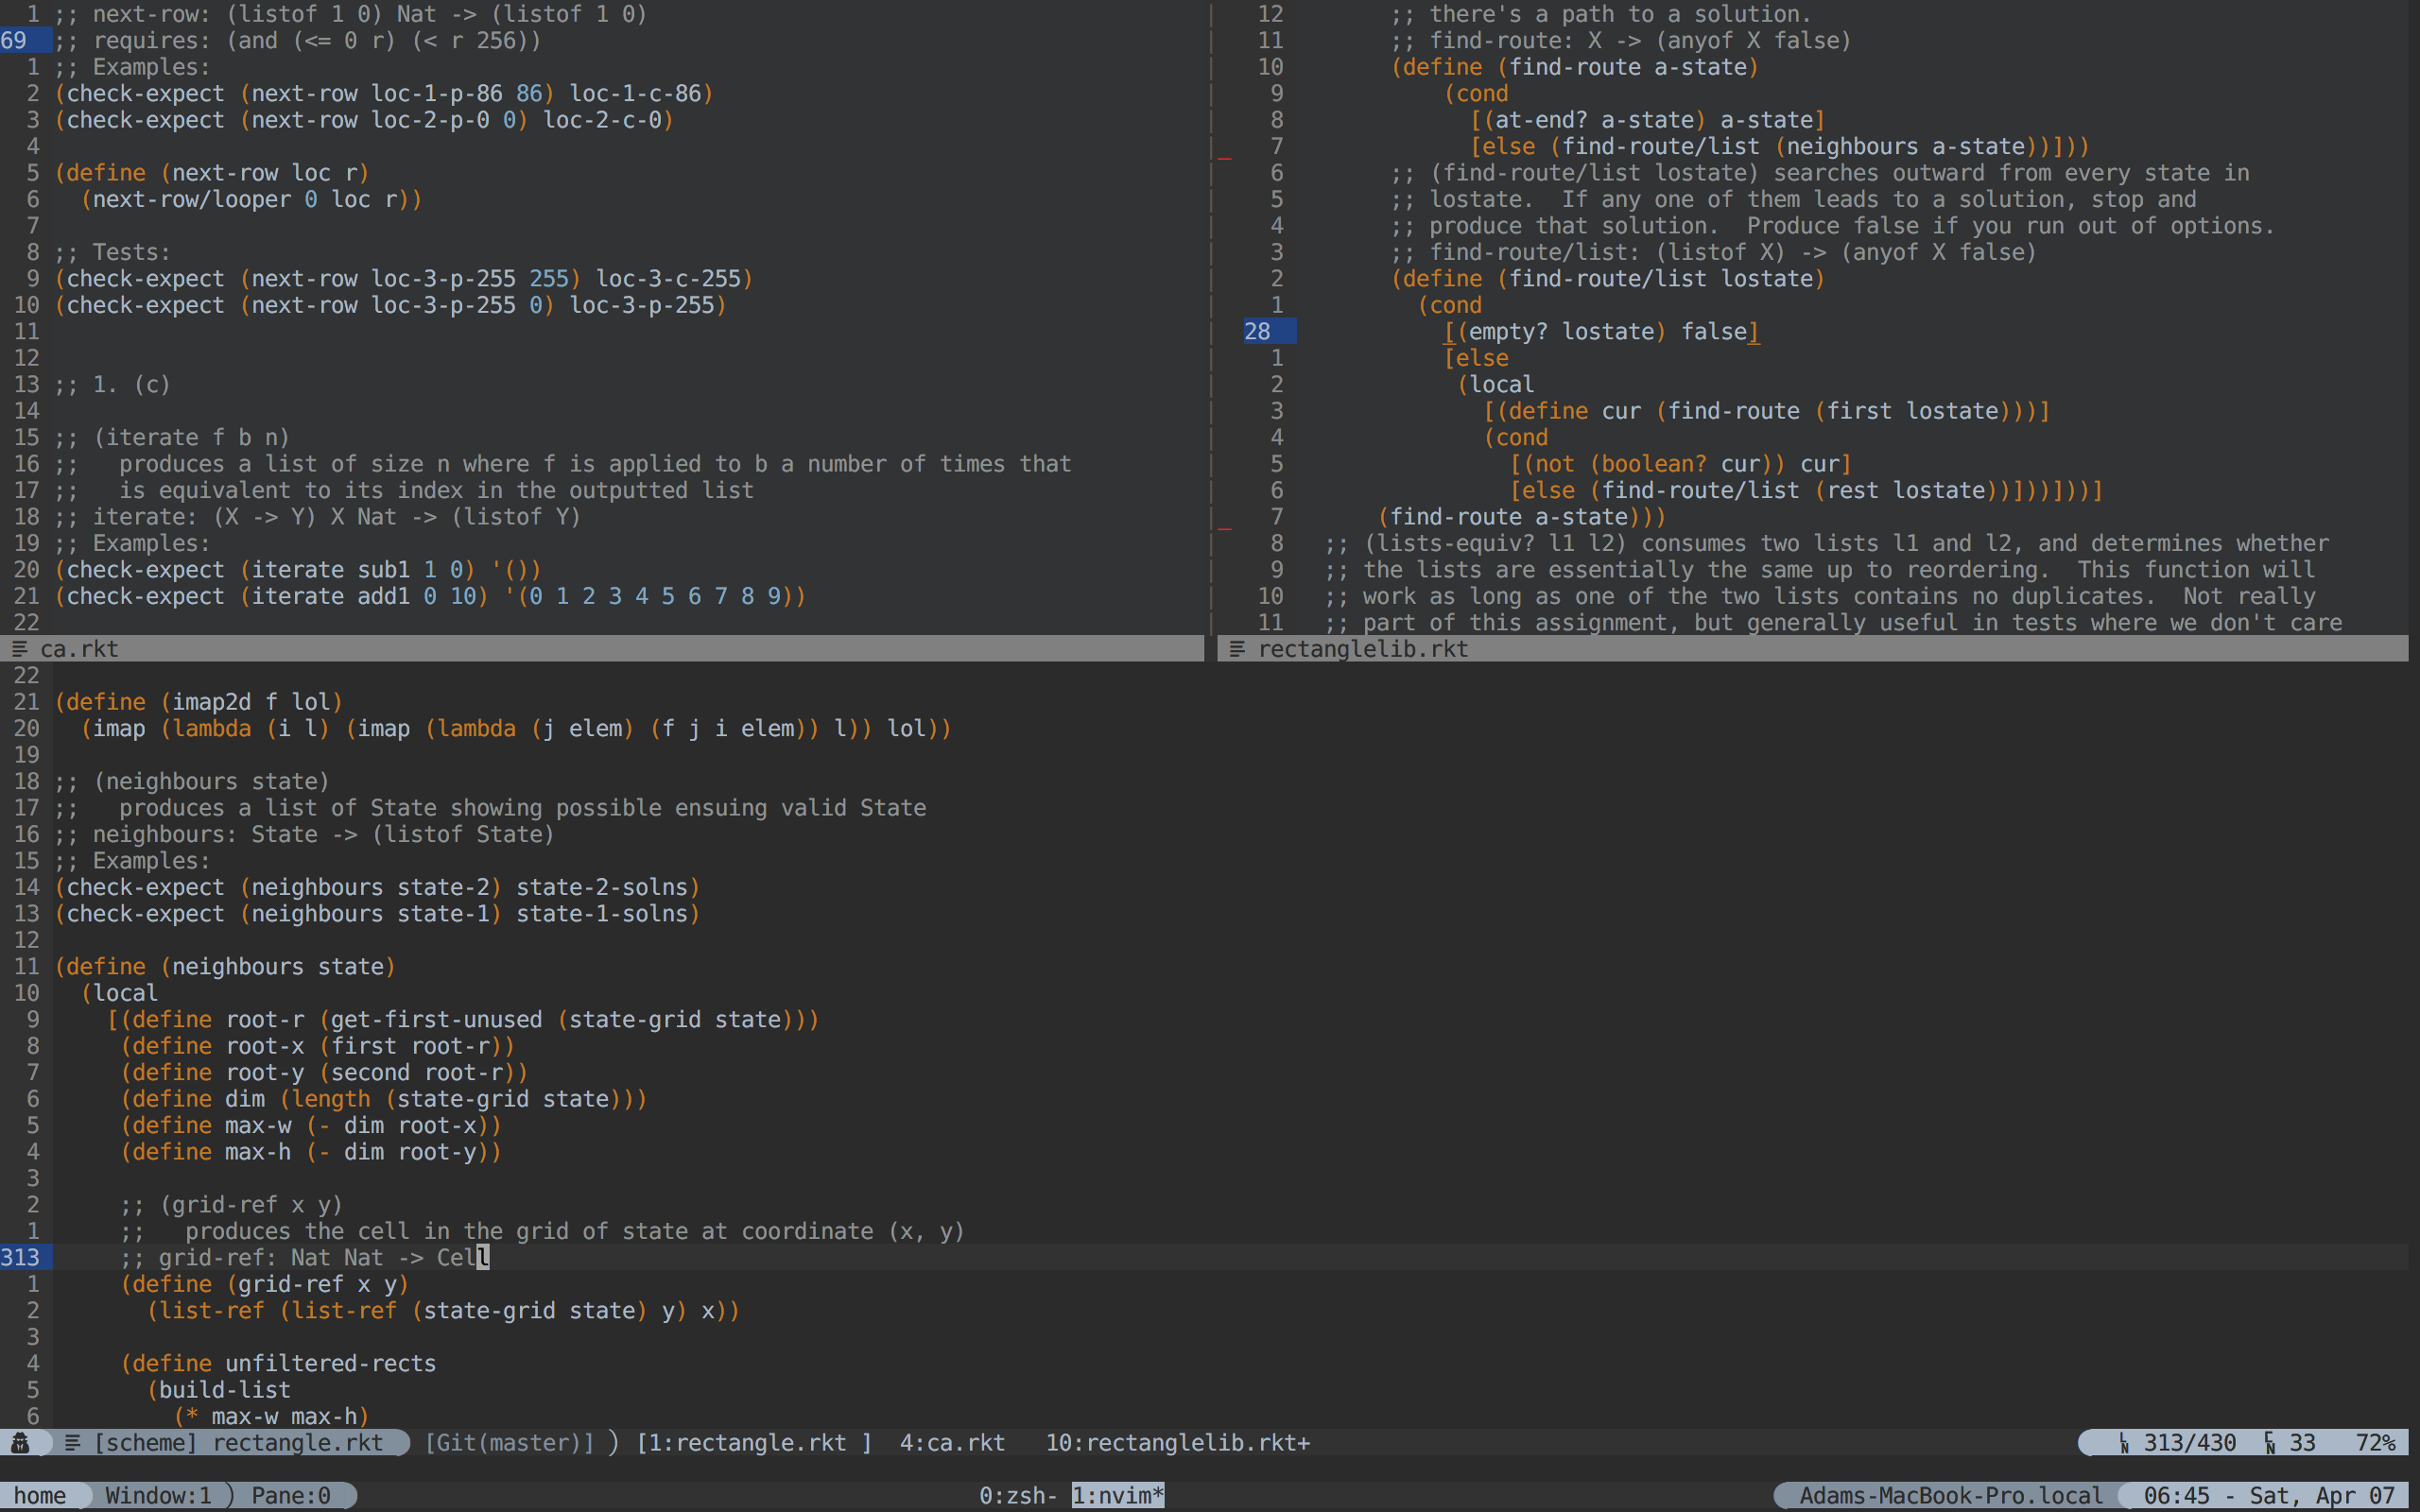Click the Pane:0 tmux indicator
The image size is (2420, 1512).
click(290, 1495)
